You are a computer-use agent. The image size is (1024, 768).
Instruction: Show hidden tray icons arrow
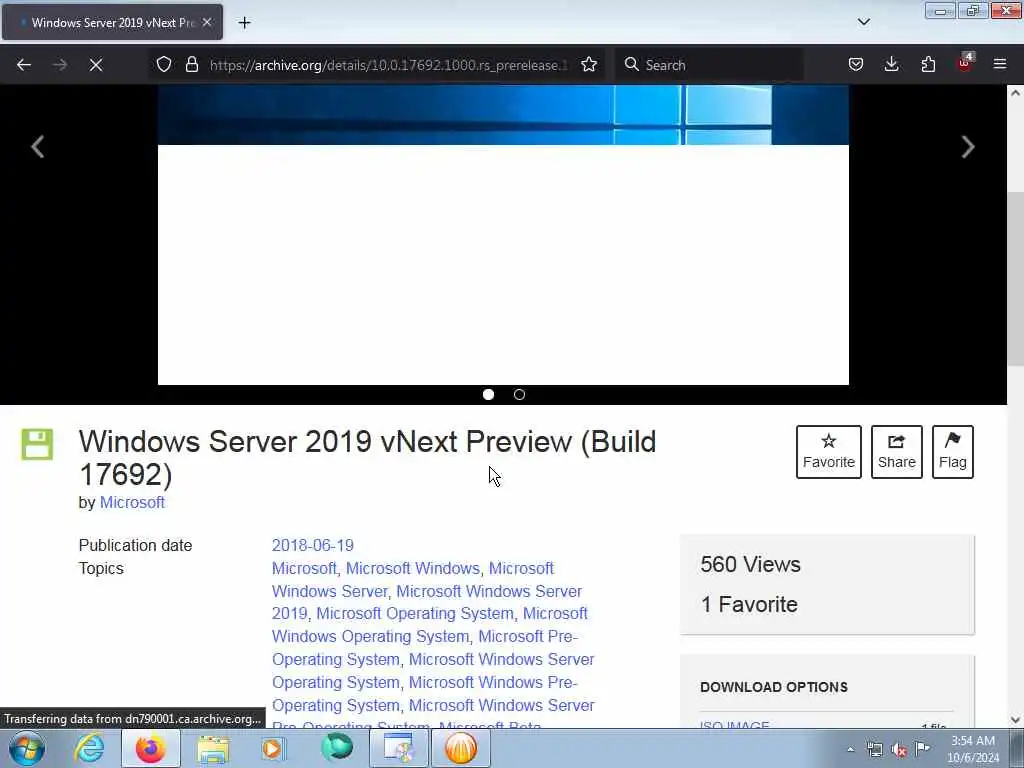click(850, 749)
